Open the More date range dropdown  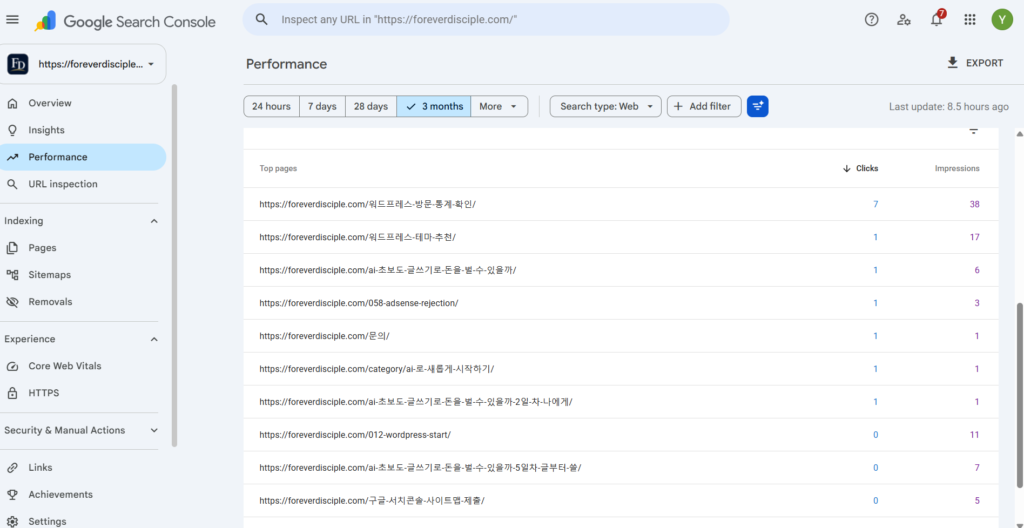coord(499,107)
